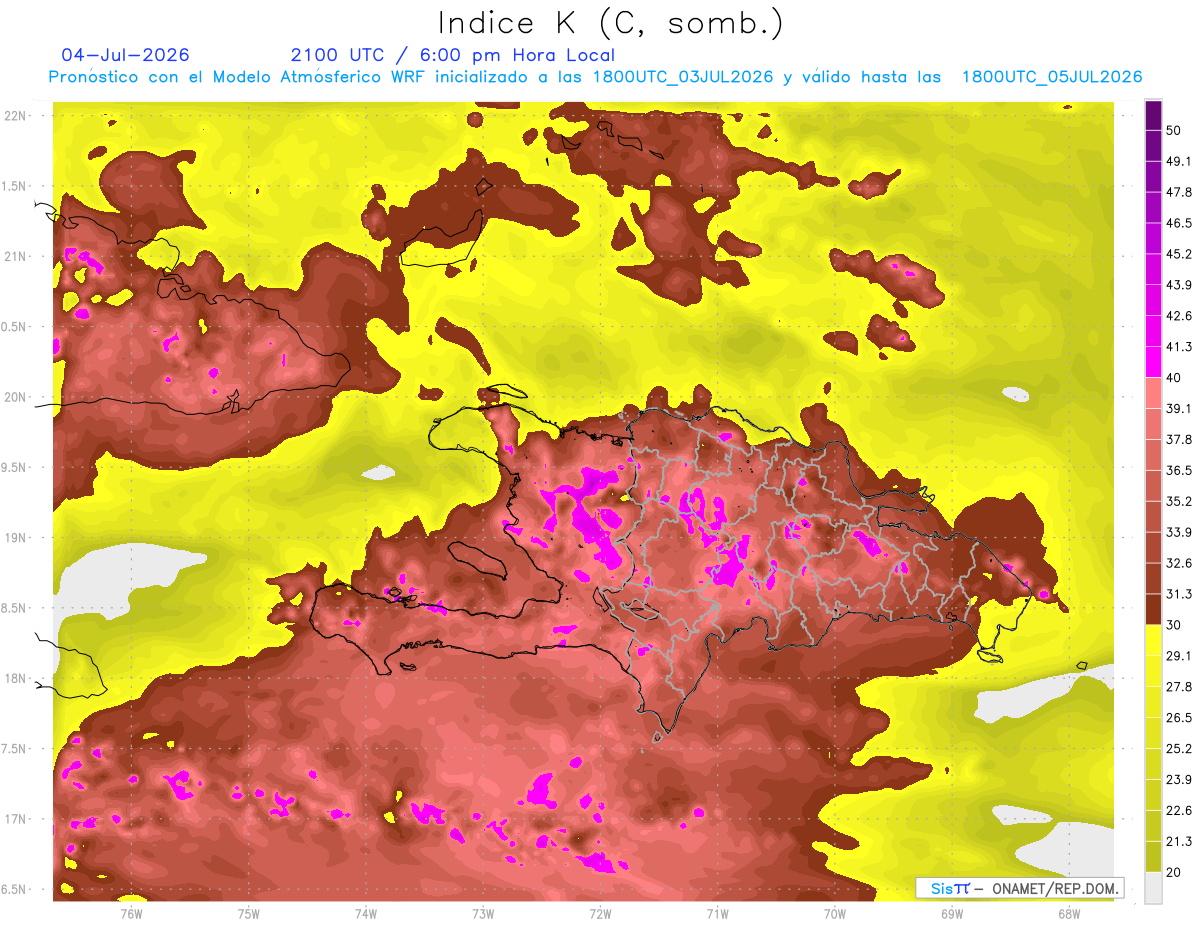
Task: Click the dark purple top swatch above 50
Action: (x=1154, y=116)
